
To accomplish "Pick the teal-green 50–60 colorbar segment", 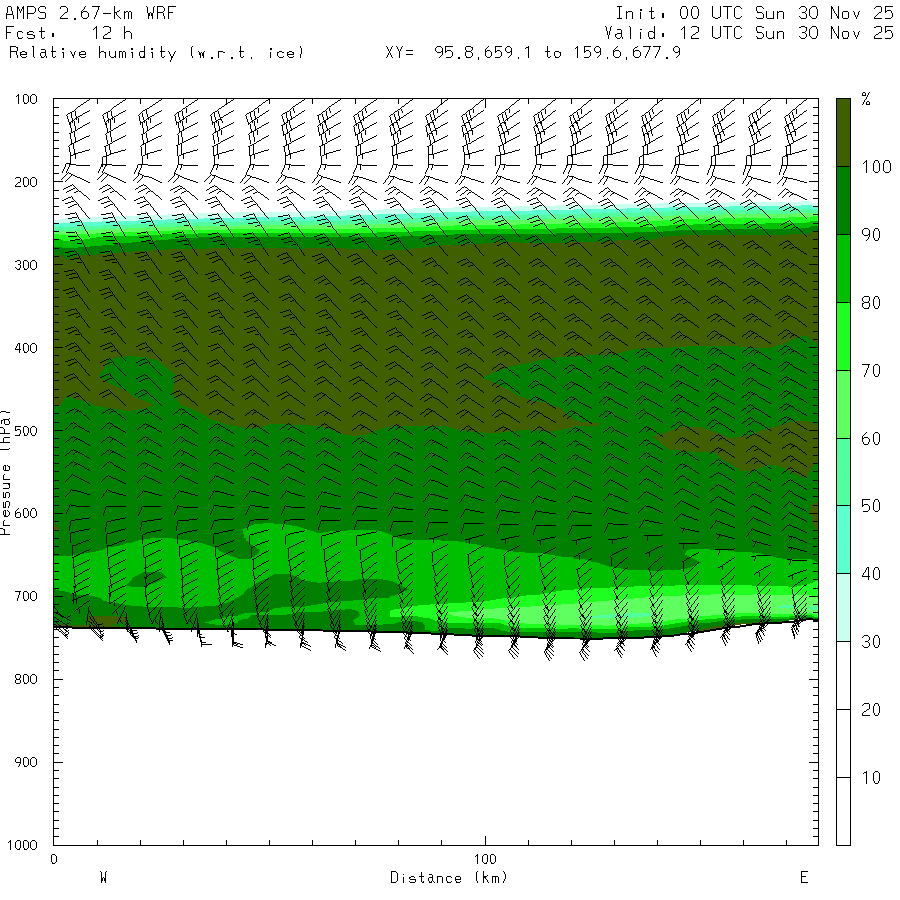I will pos(843,472).
